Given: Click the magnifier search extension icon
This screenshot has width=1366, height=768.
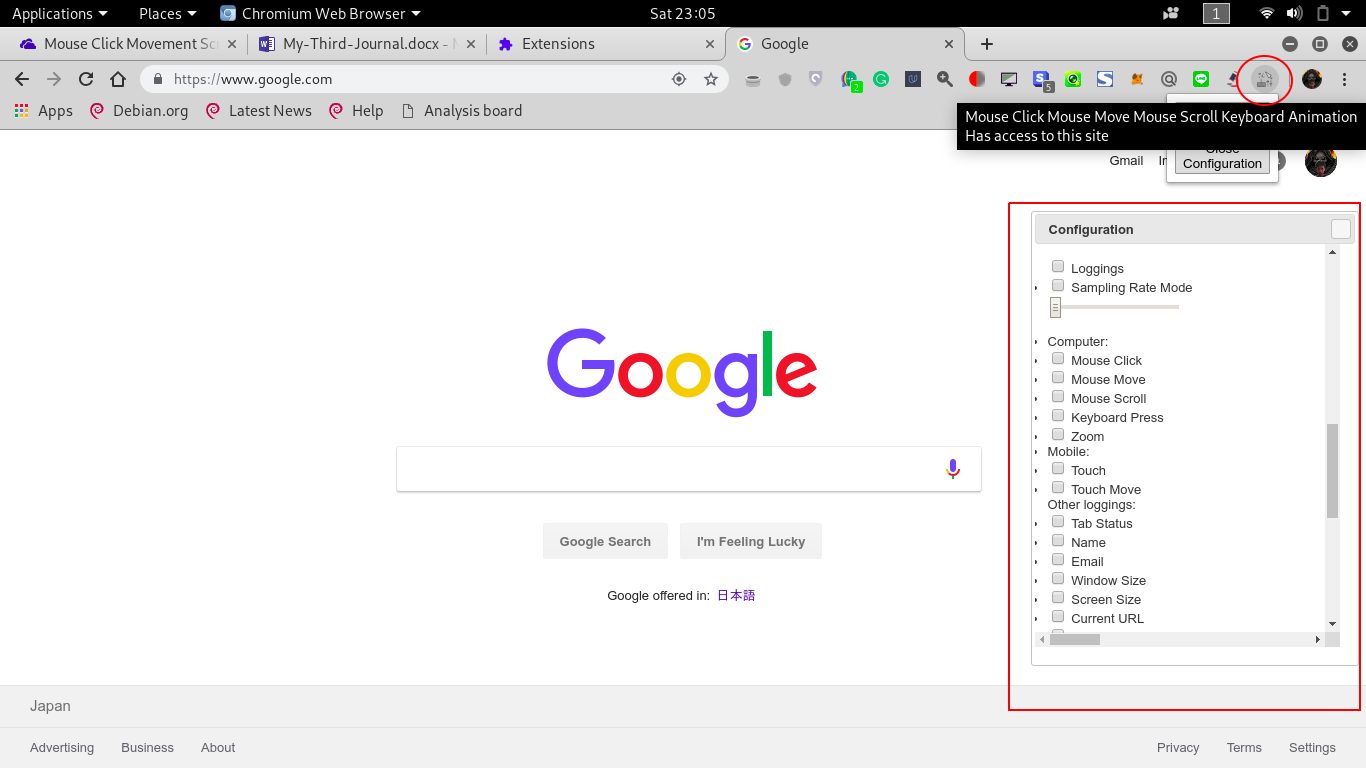Looking at the screenshot, I should (945, 79).
